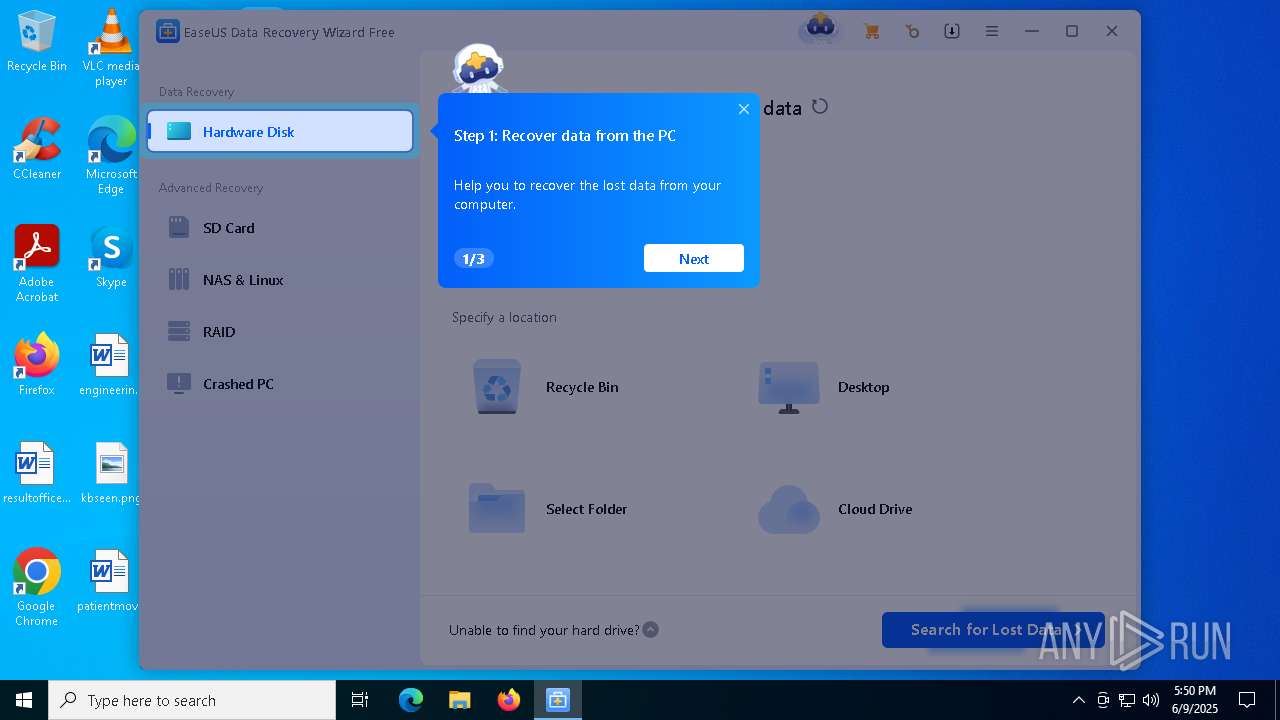Click the robot mascot avatar in title bar
The height and width of the screenshot is (720, 1280).
(x=820, y=28)
